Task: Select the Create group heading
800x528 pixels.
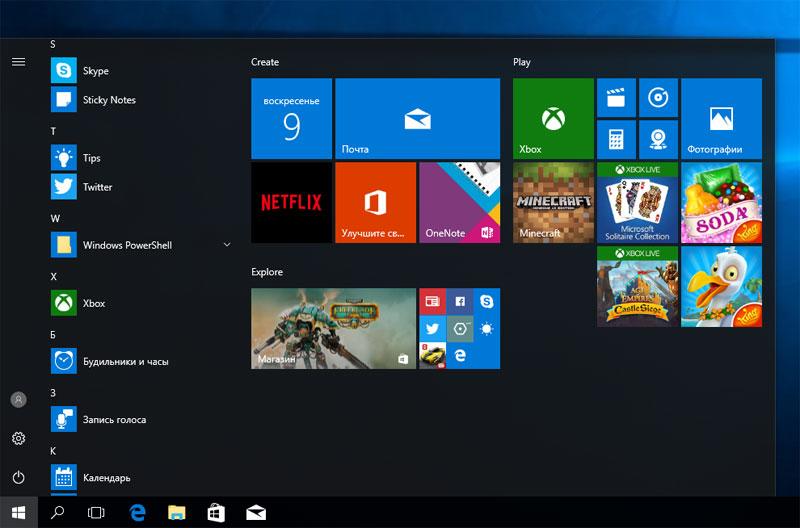Action: 265,62
